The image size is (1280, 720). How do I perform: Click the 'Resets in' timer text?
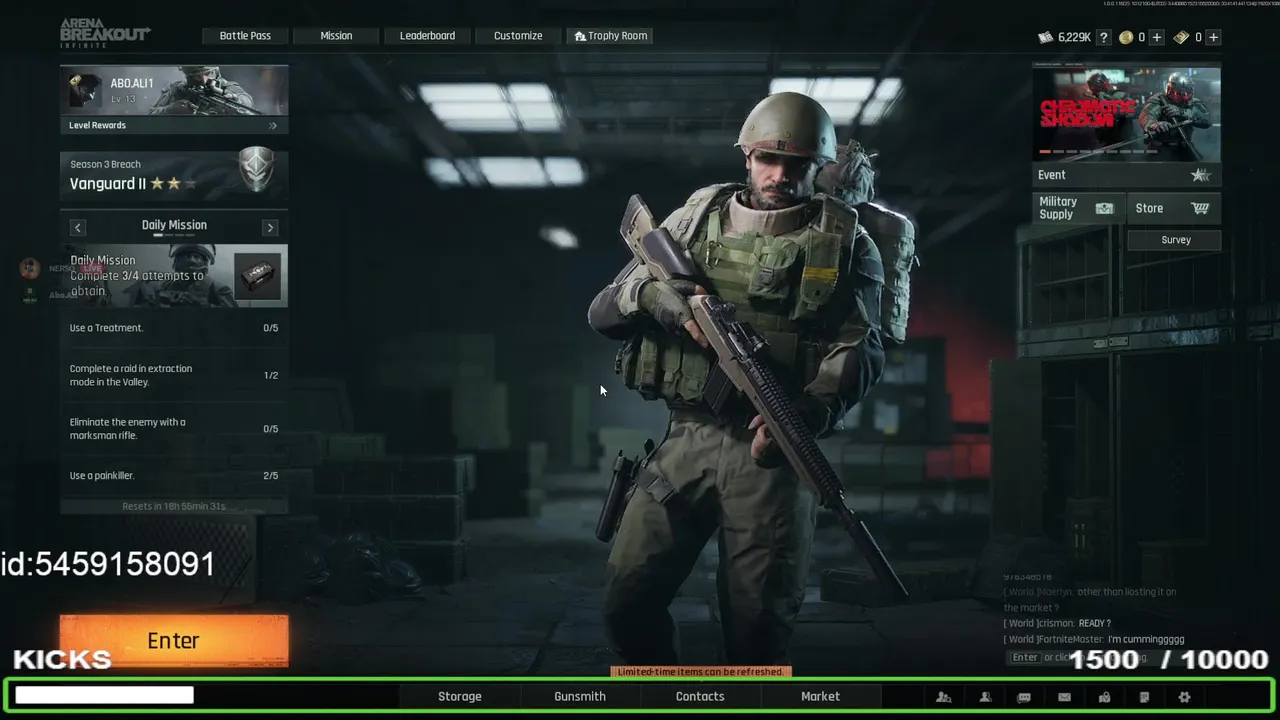click(174, 506)
